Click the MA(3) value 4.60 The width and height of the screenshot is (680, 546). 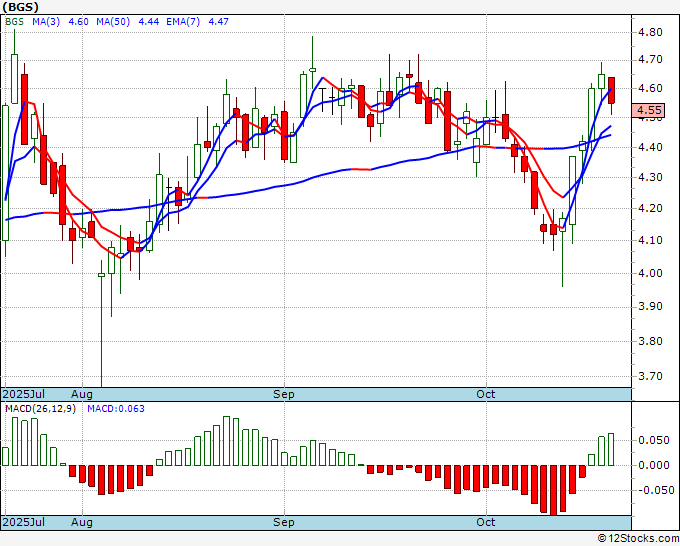[x=78, y=21]
